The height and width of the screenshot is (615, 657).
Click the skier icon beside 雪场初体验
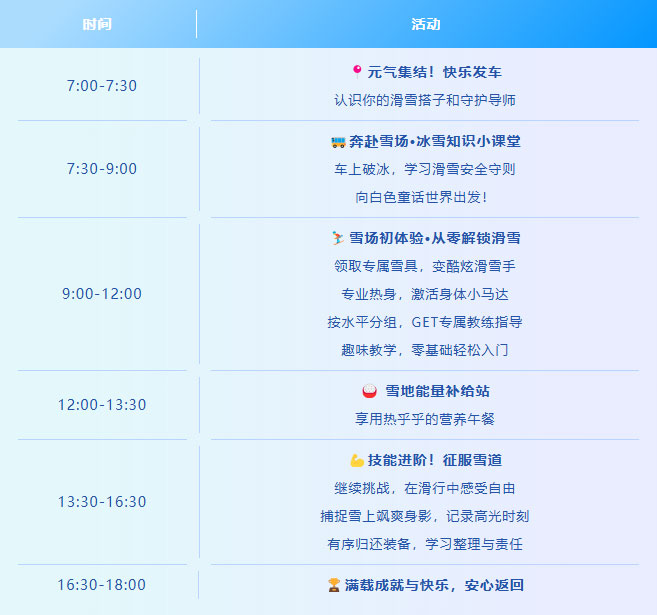[x=337, y=238]
